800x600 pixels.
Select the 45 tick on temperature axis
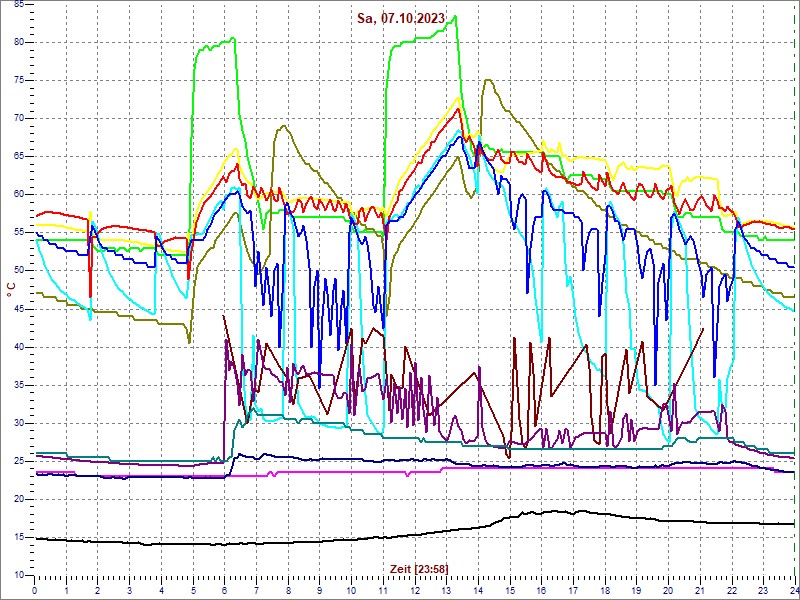(19, 309)
